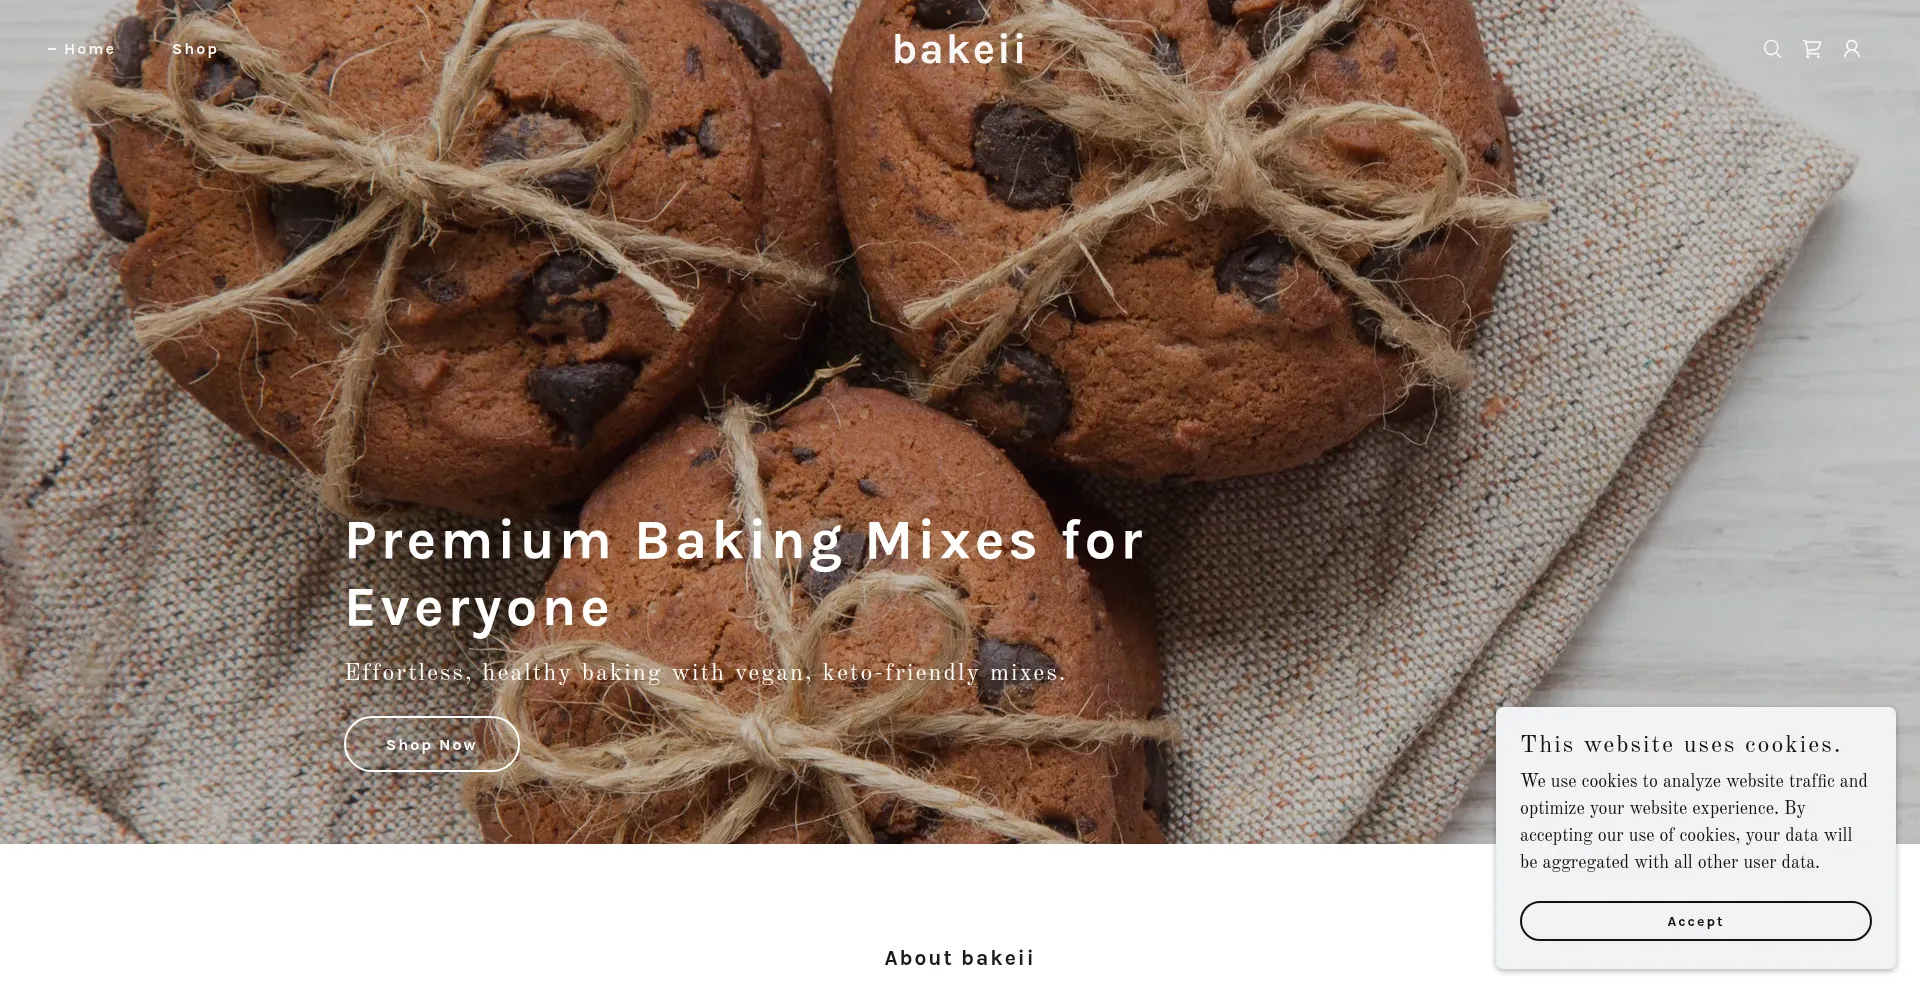Open the Shop menu item

(x=195, y=49)
